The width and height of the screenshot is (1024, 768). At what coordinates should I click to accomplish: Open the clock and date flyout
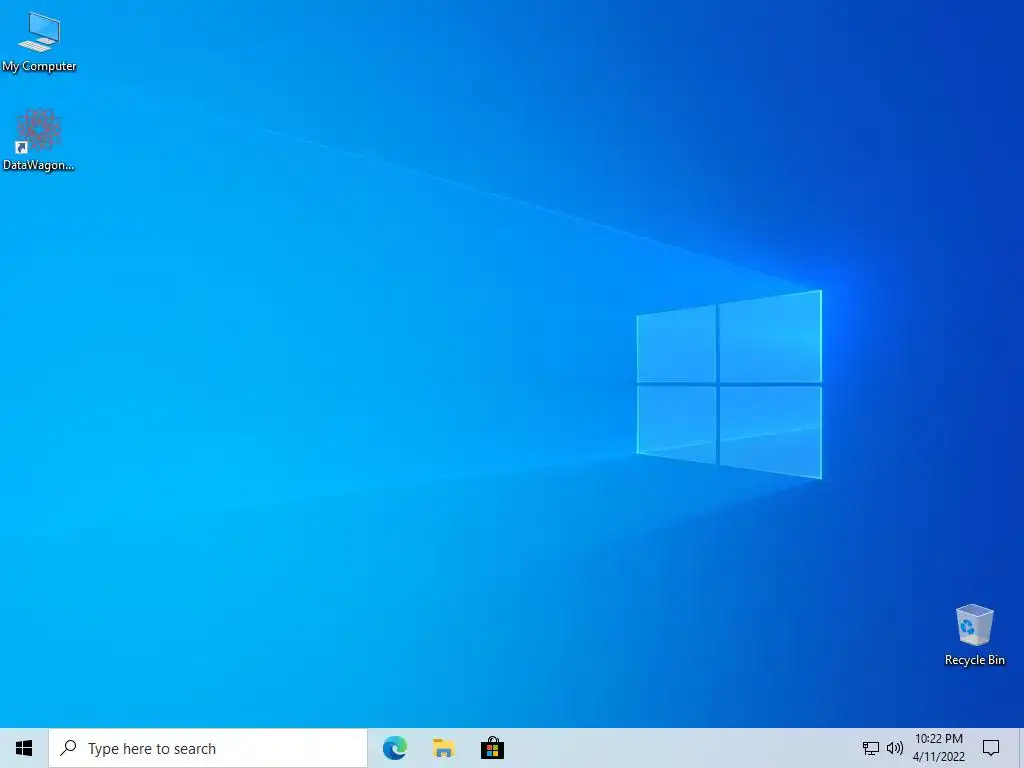[x=938, y=748]
